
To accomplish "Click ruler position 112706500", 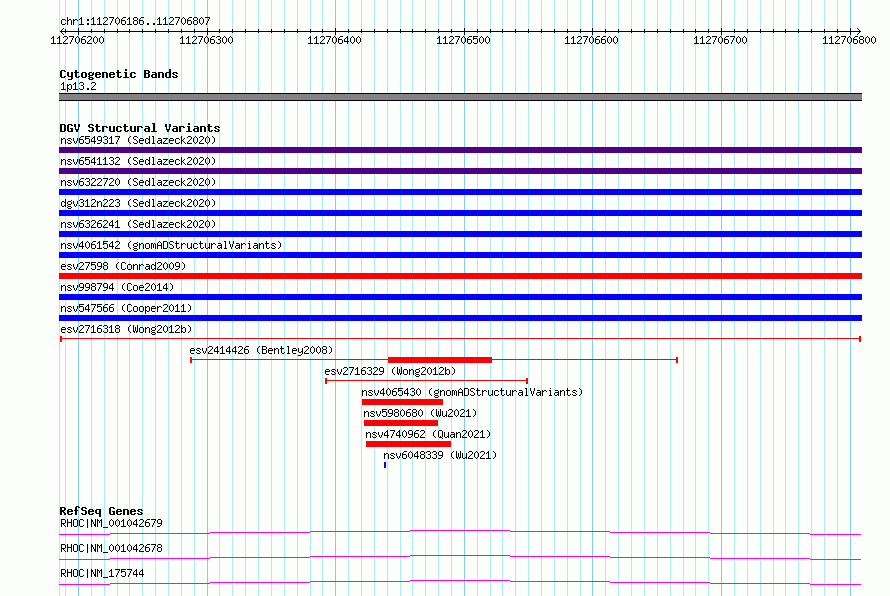I will pos(463,40).
